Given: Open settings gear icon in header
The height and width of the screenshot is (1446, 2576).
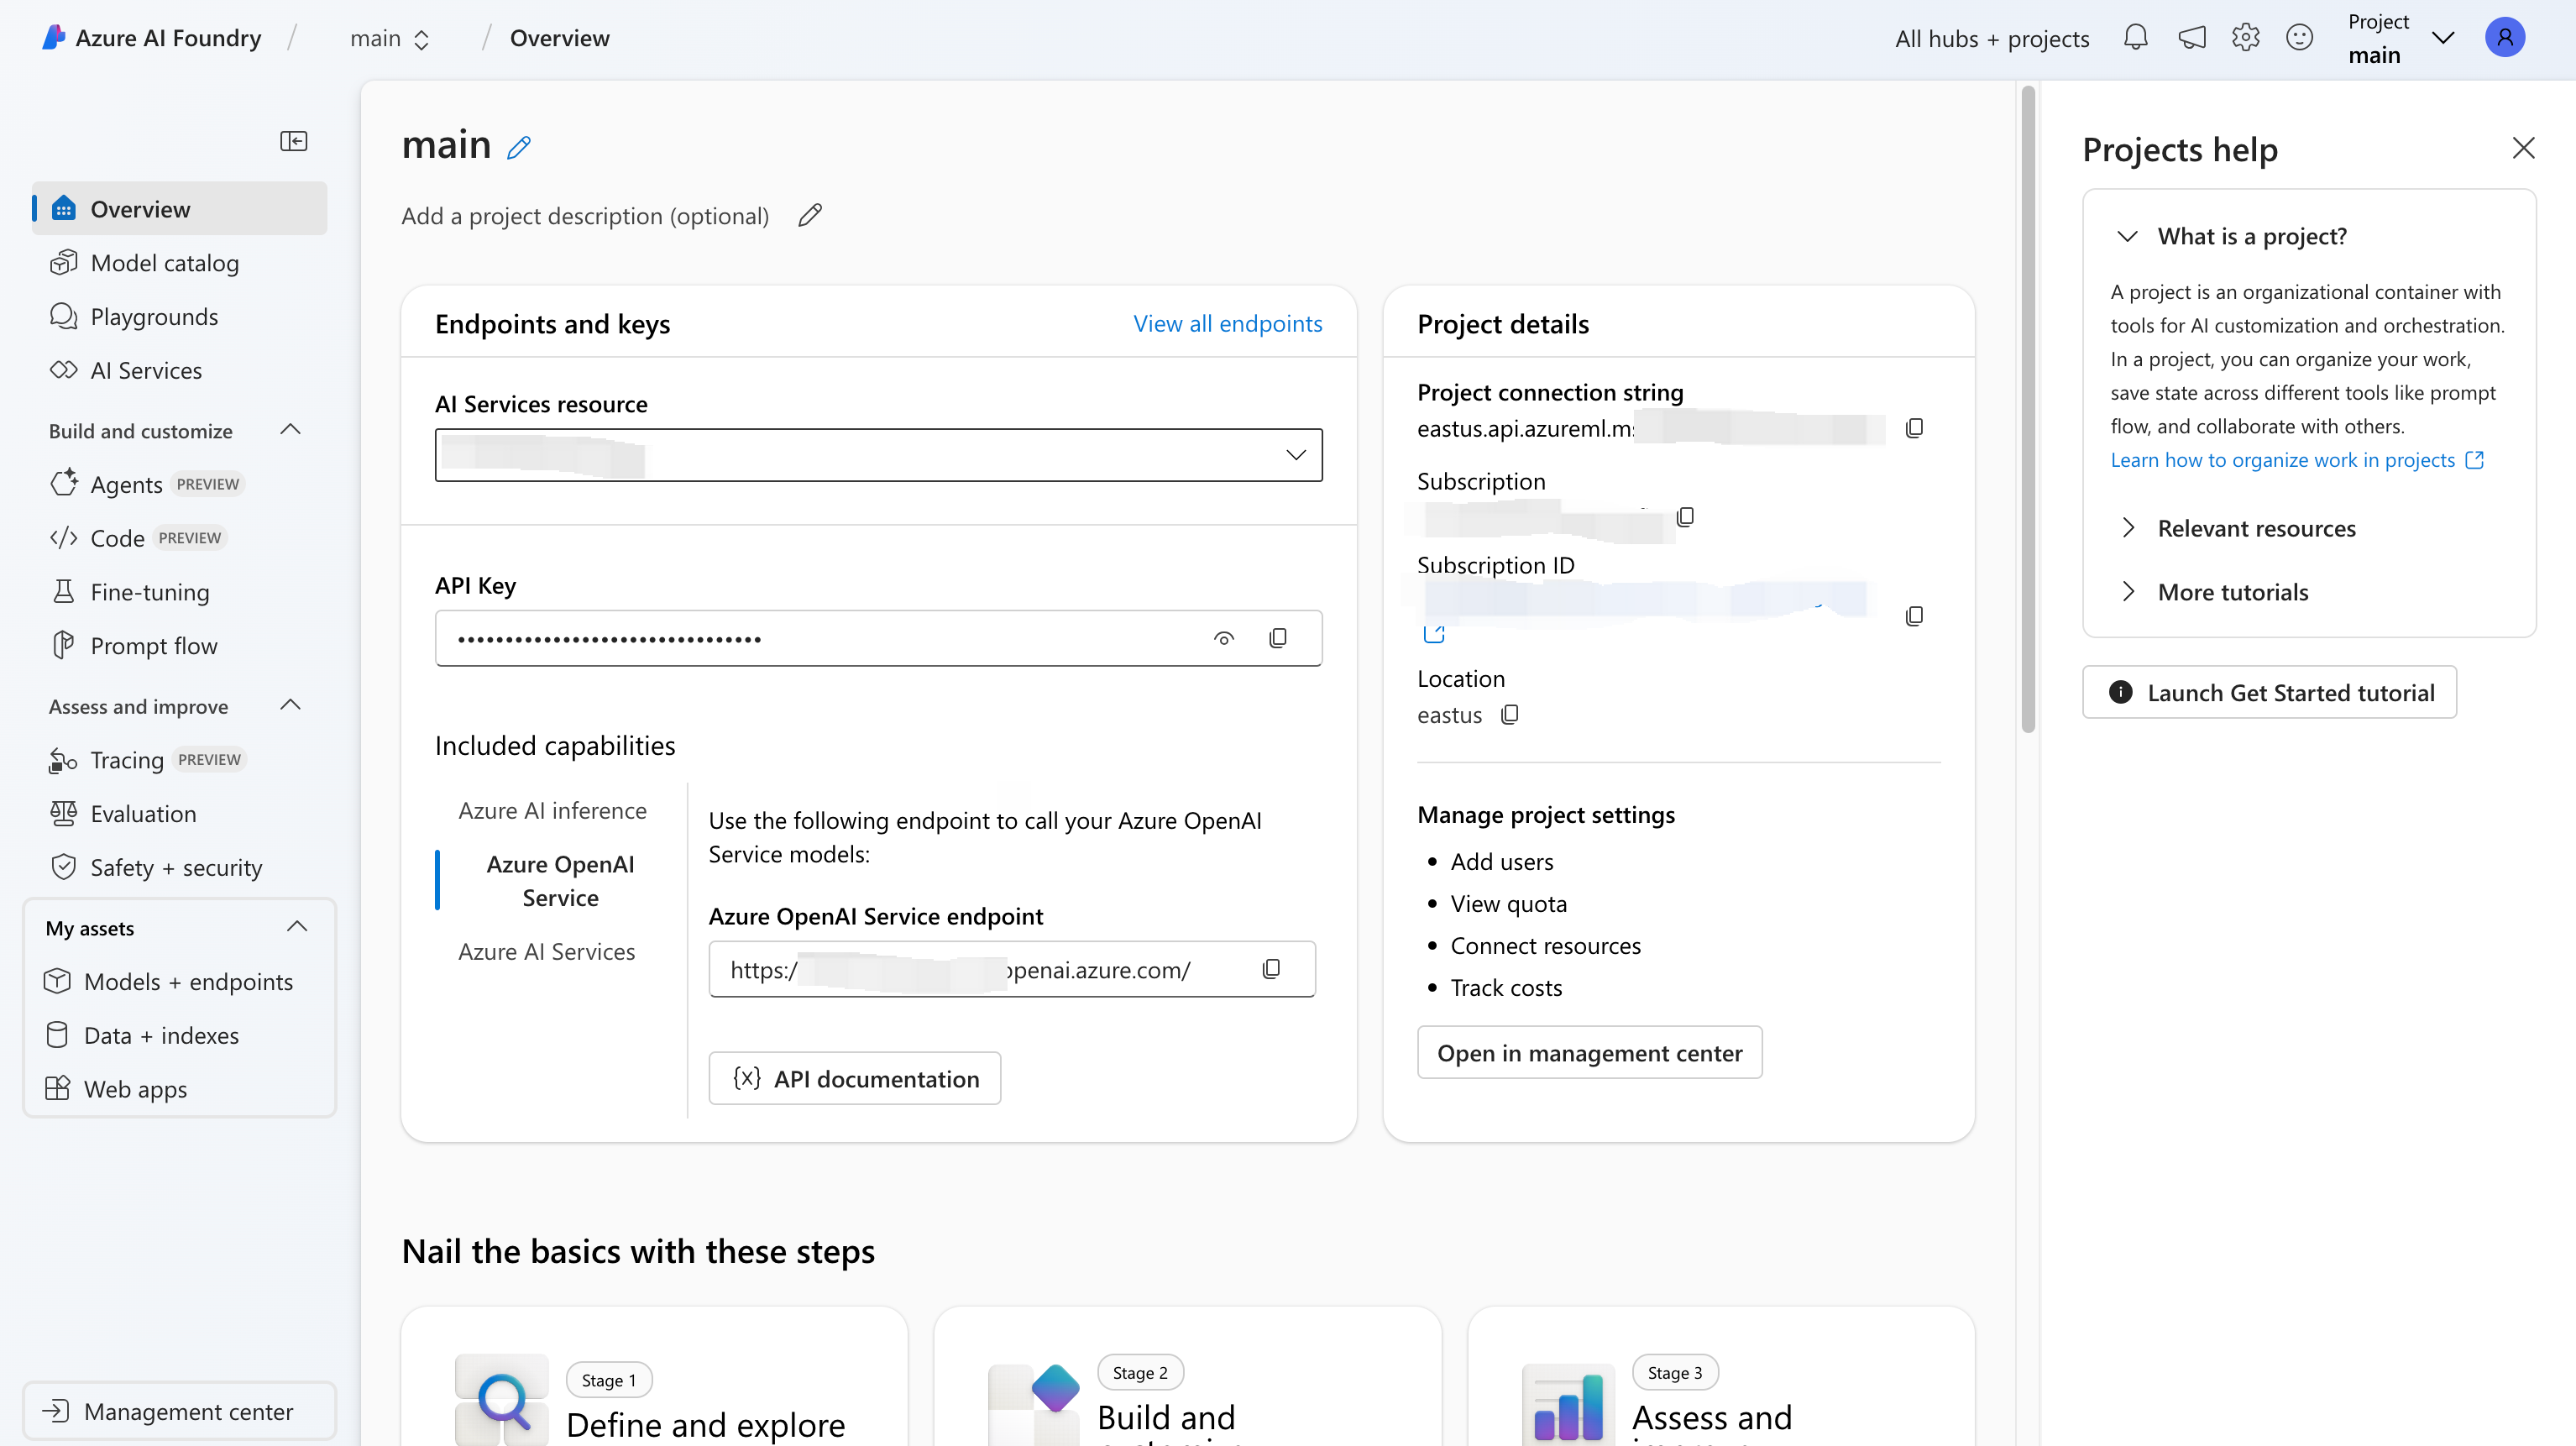Looking at the screenshot, I should click(2246, 38).
